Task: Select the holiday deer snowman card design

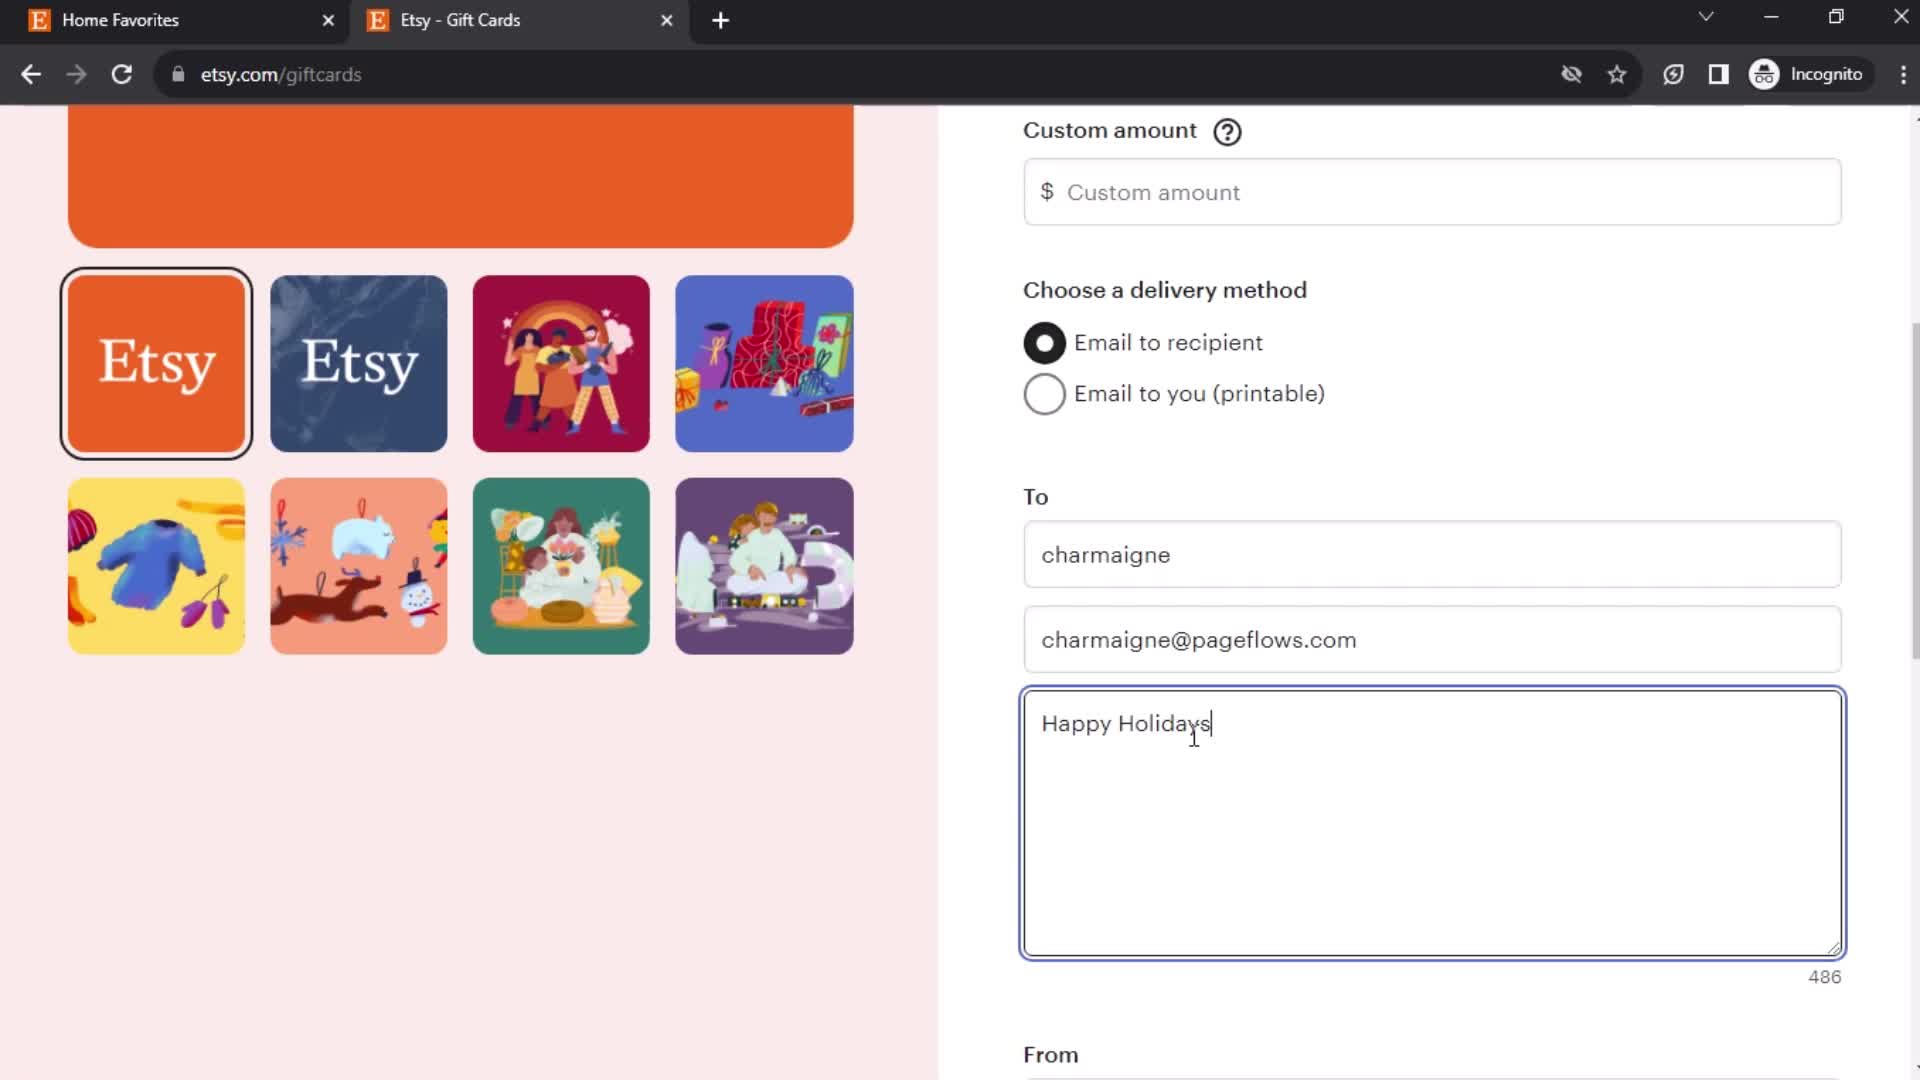Action: click(359, 566)
